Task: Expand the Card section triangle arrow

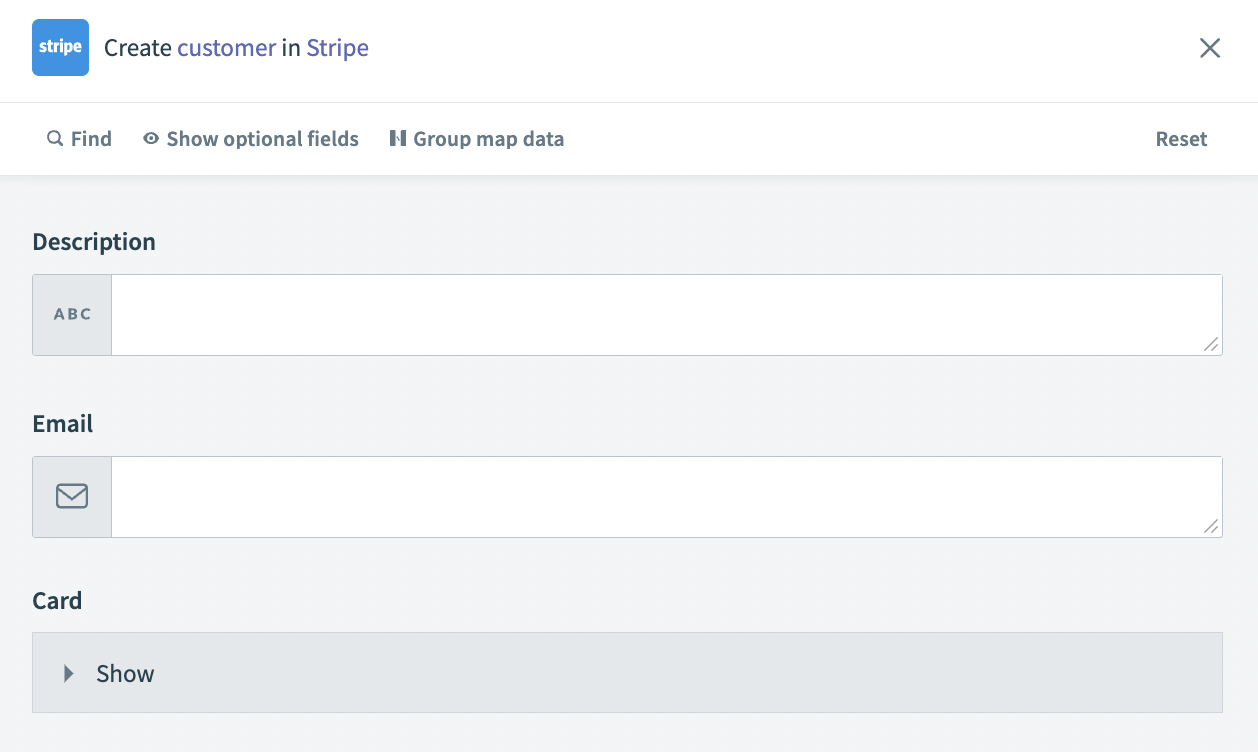Action: (69, 673)
